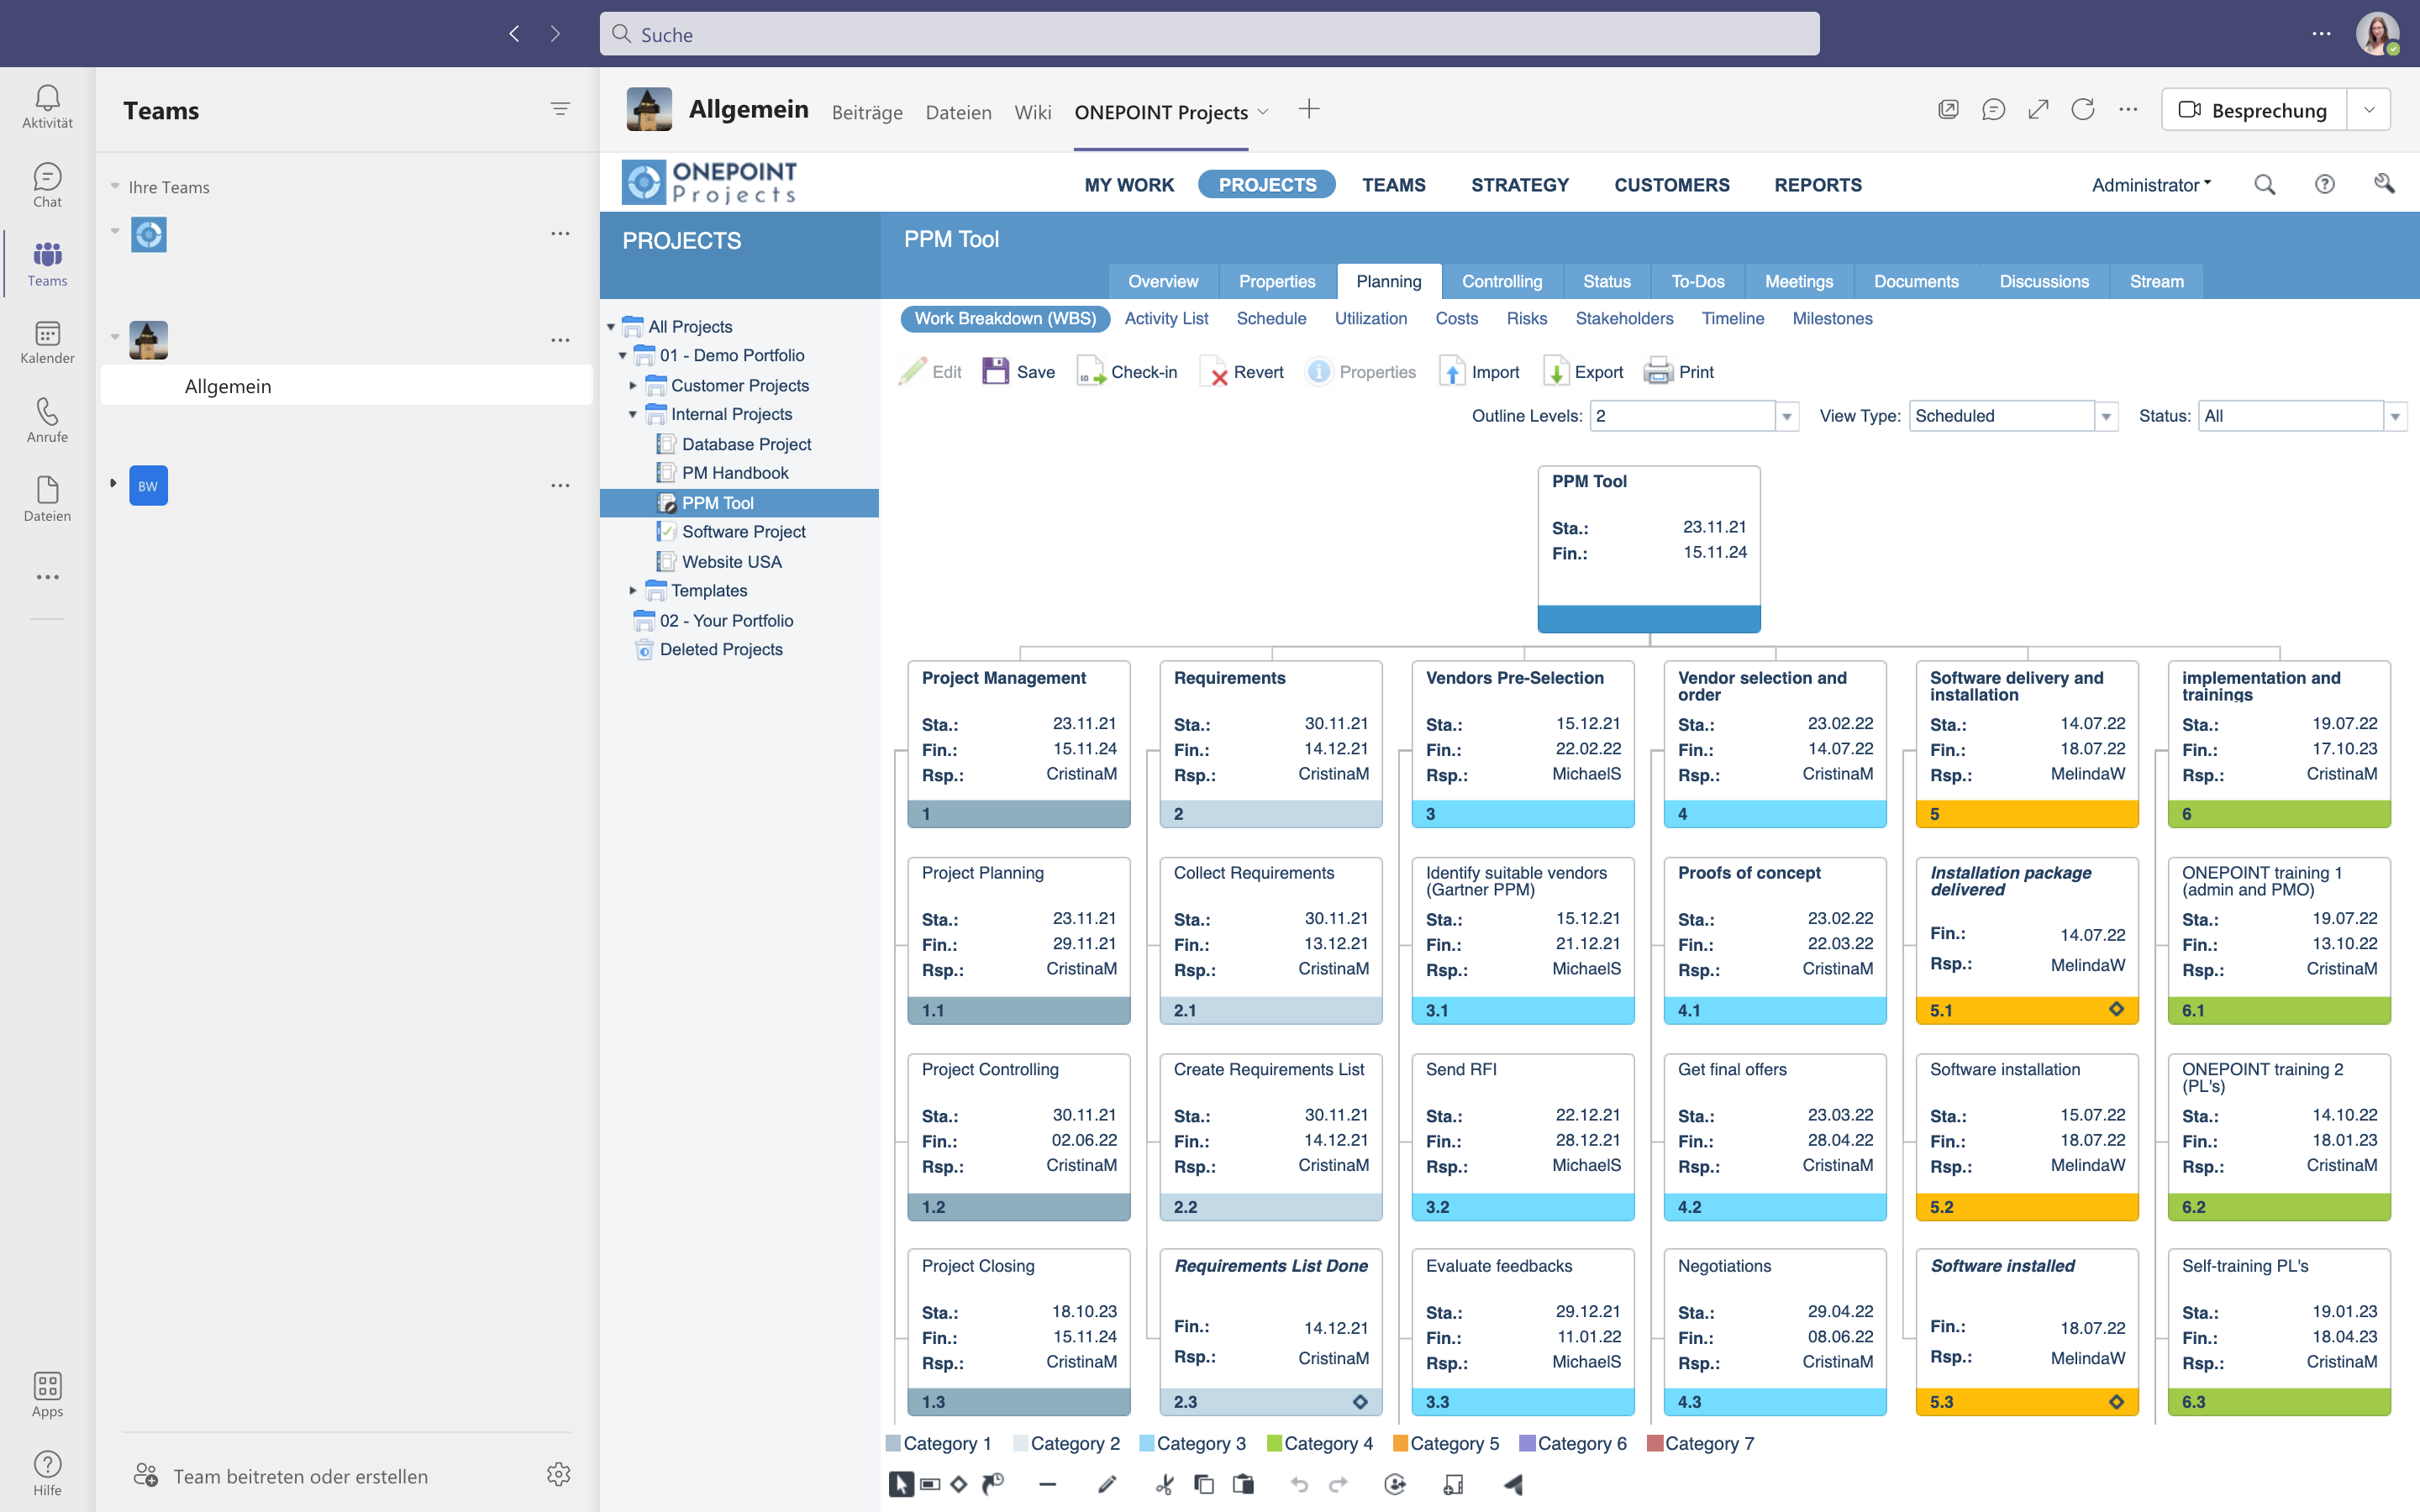Screen dimensions: 2420x1512
Task: Select the Proofs of concept WBS box
Action: click(x=1774, y=940)
